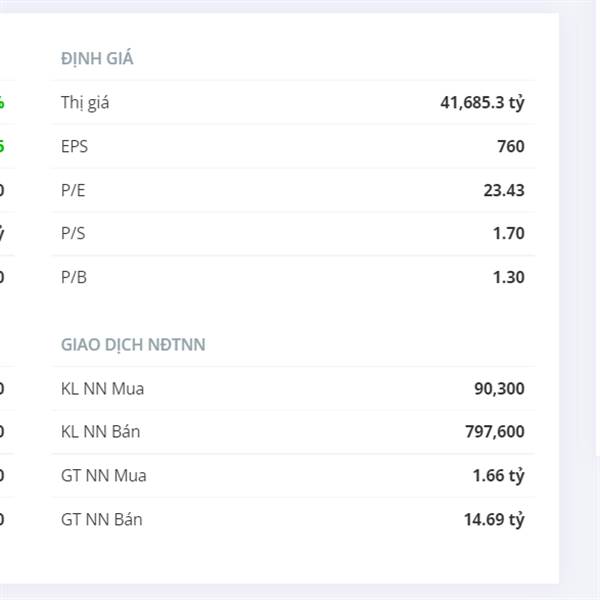Select the EPS label
The width and height of the screenshot is (600, 600).
coord(74,146)
